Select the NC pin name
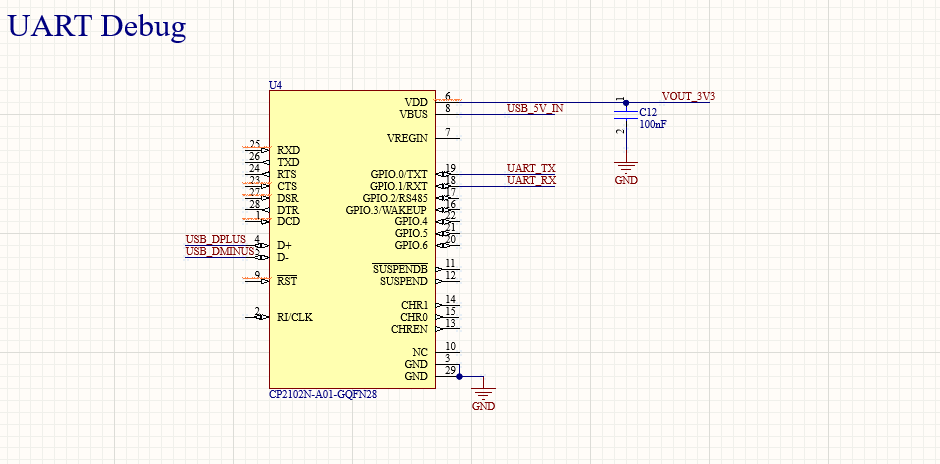 [x=420, y=352]
